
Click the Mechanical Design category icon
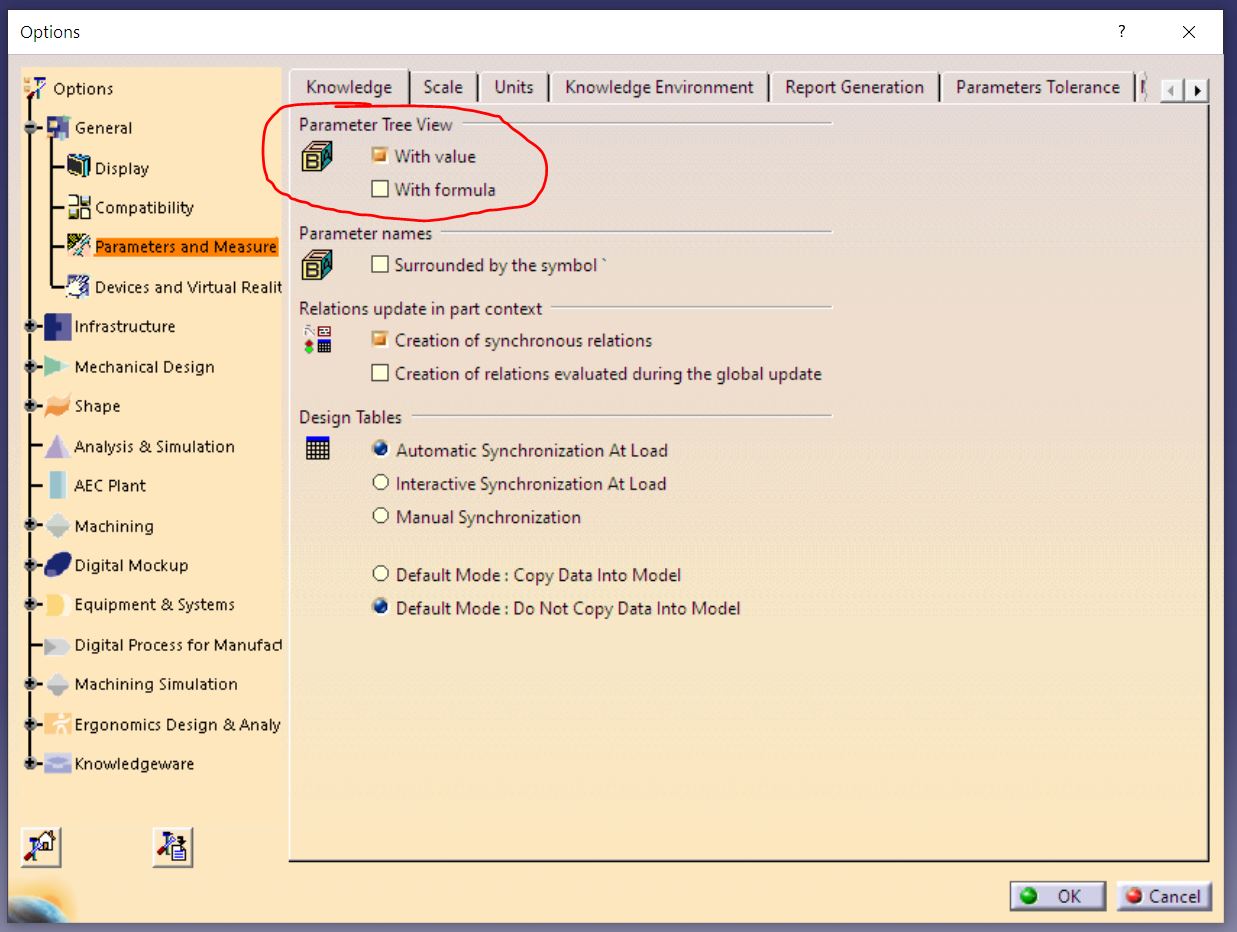tap(58, 367)
